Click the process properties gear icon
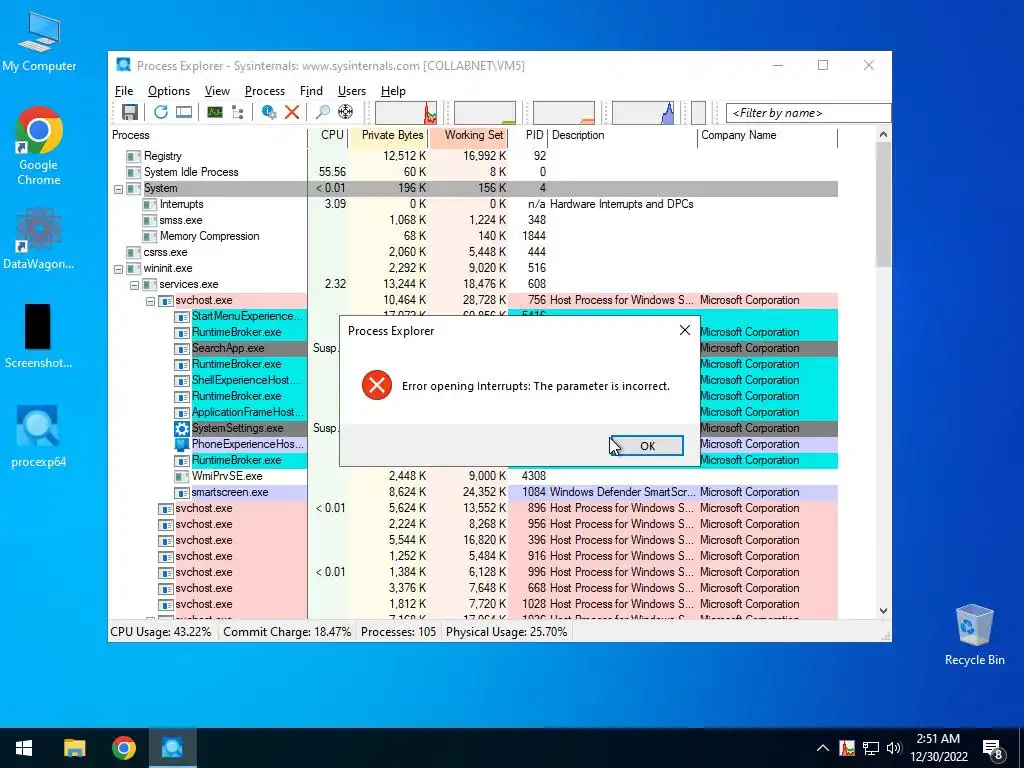Viewport: 1024px width, 768px height. 268,112
